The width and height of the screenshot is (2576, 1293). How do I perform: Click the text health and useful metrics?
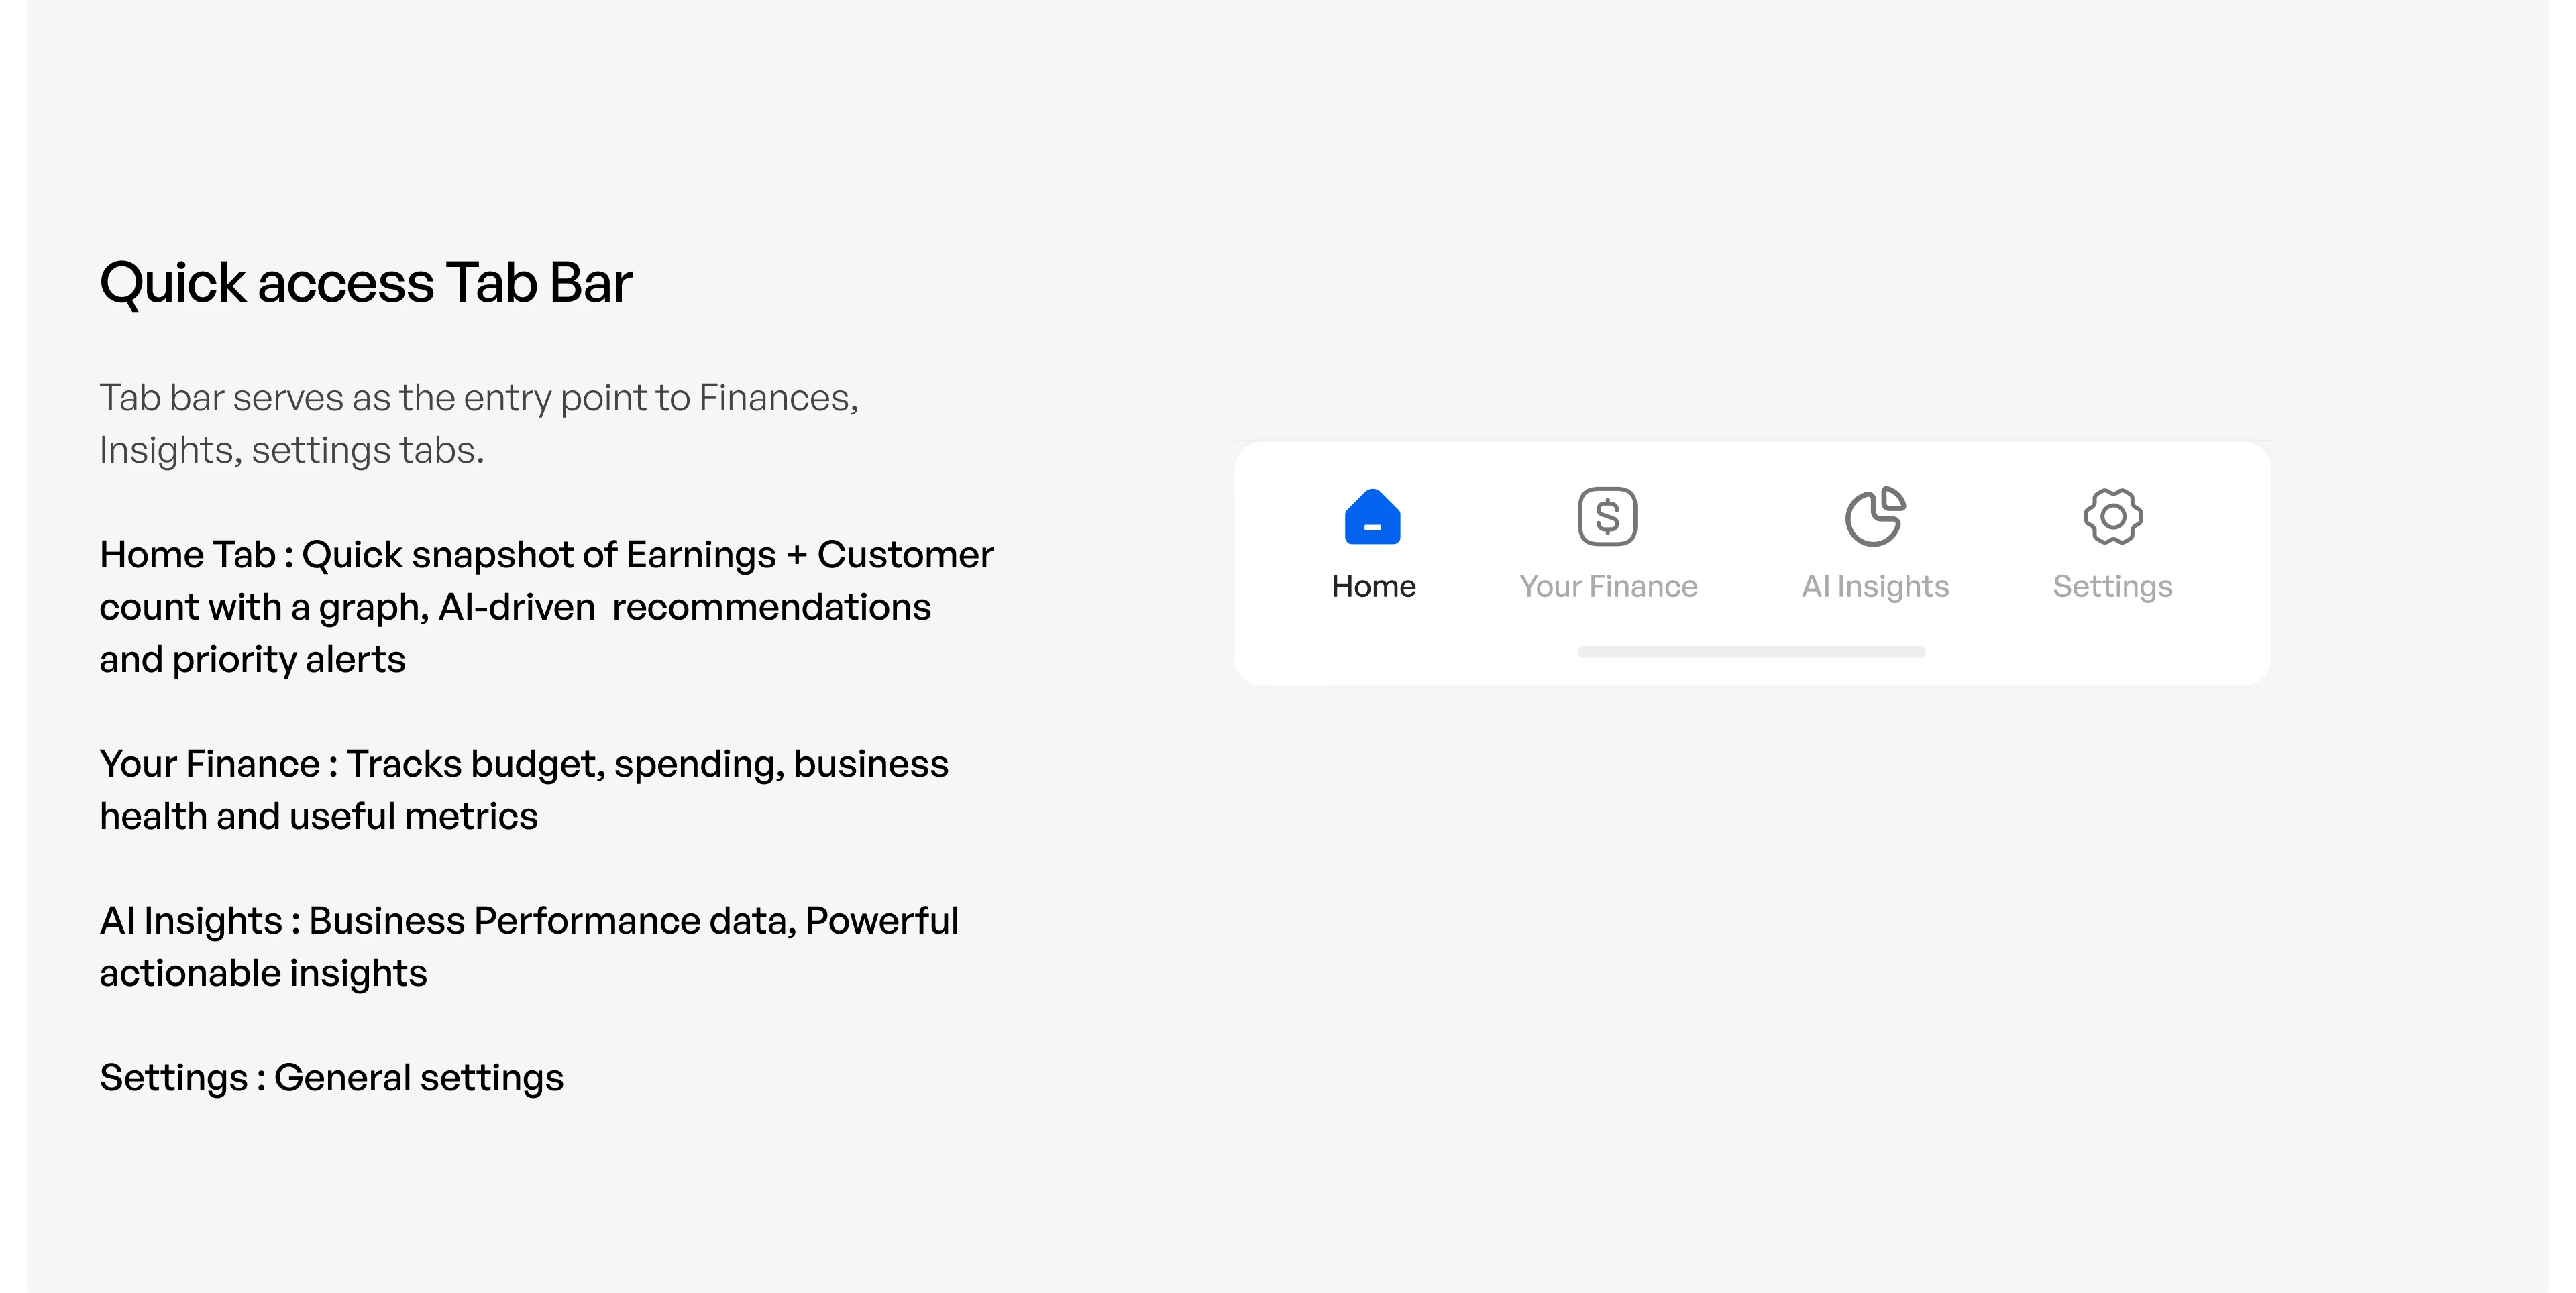319,816
